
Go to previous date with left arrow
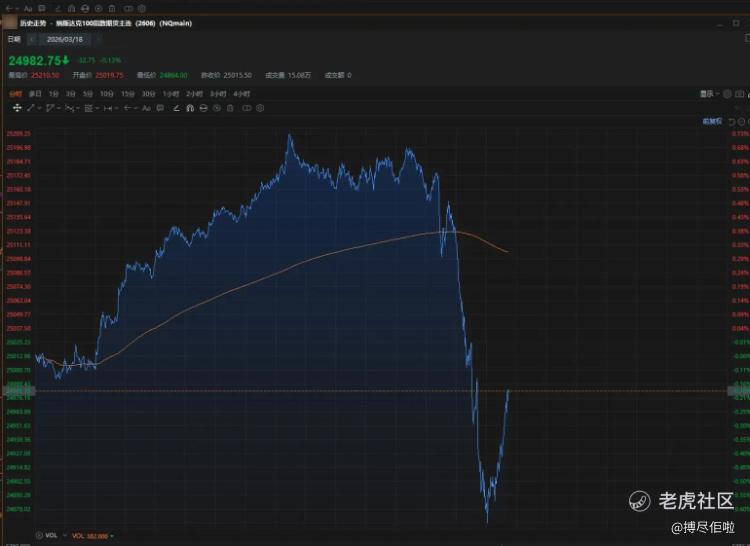32,39
